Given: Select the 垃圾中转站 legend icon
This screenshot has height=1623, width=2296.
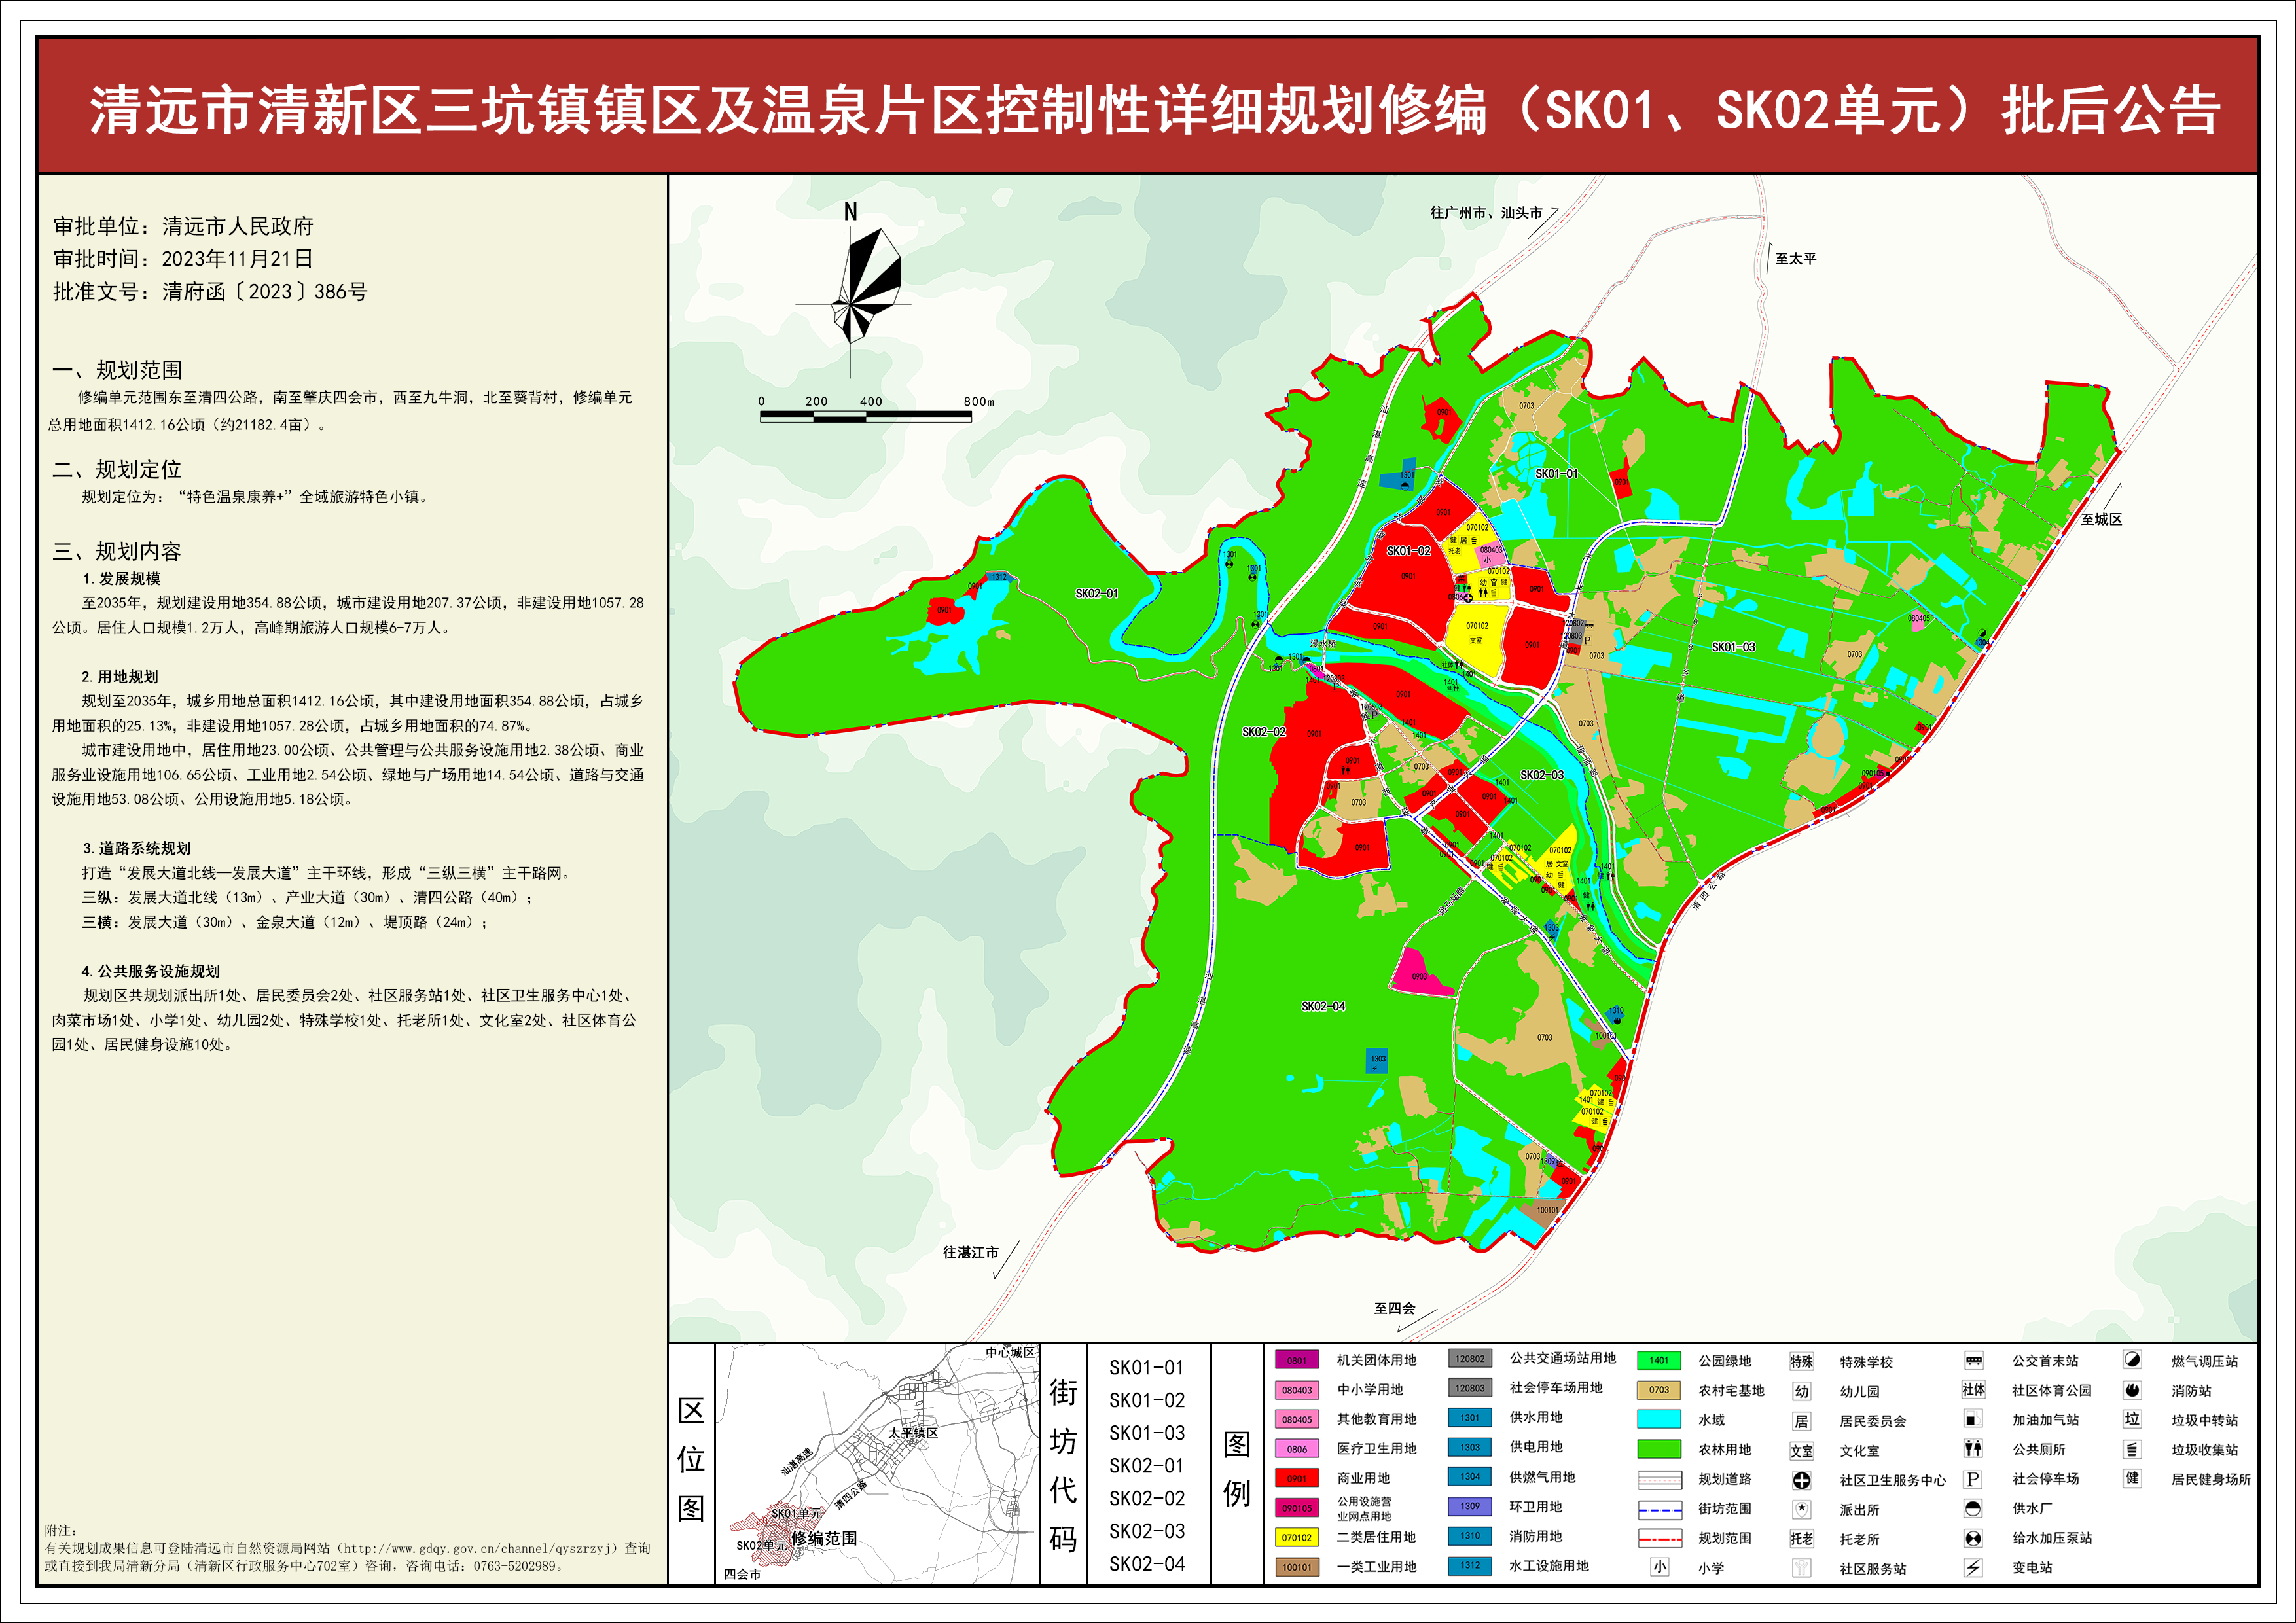Looking at the screenshot, I should (x=2132, y=1419).
